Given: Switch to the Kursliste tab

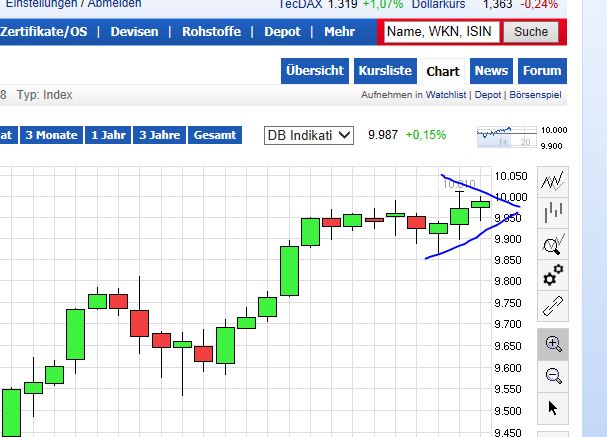Looking at the screenshot, I should click(x=384, y=71).
